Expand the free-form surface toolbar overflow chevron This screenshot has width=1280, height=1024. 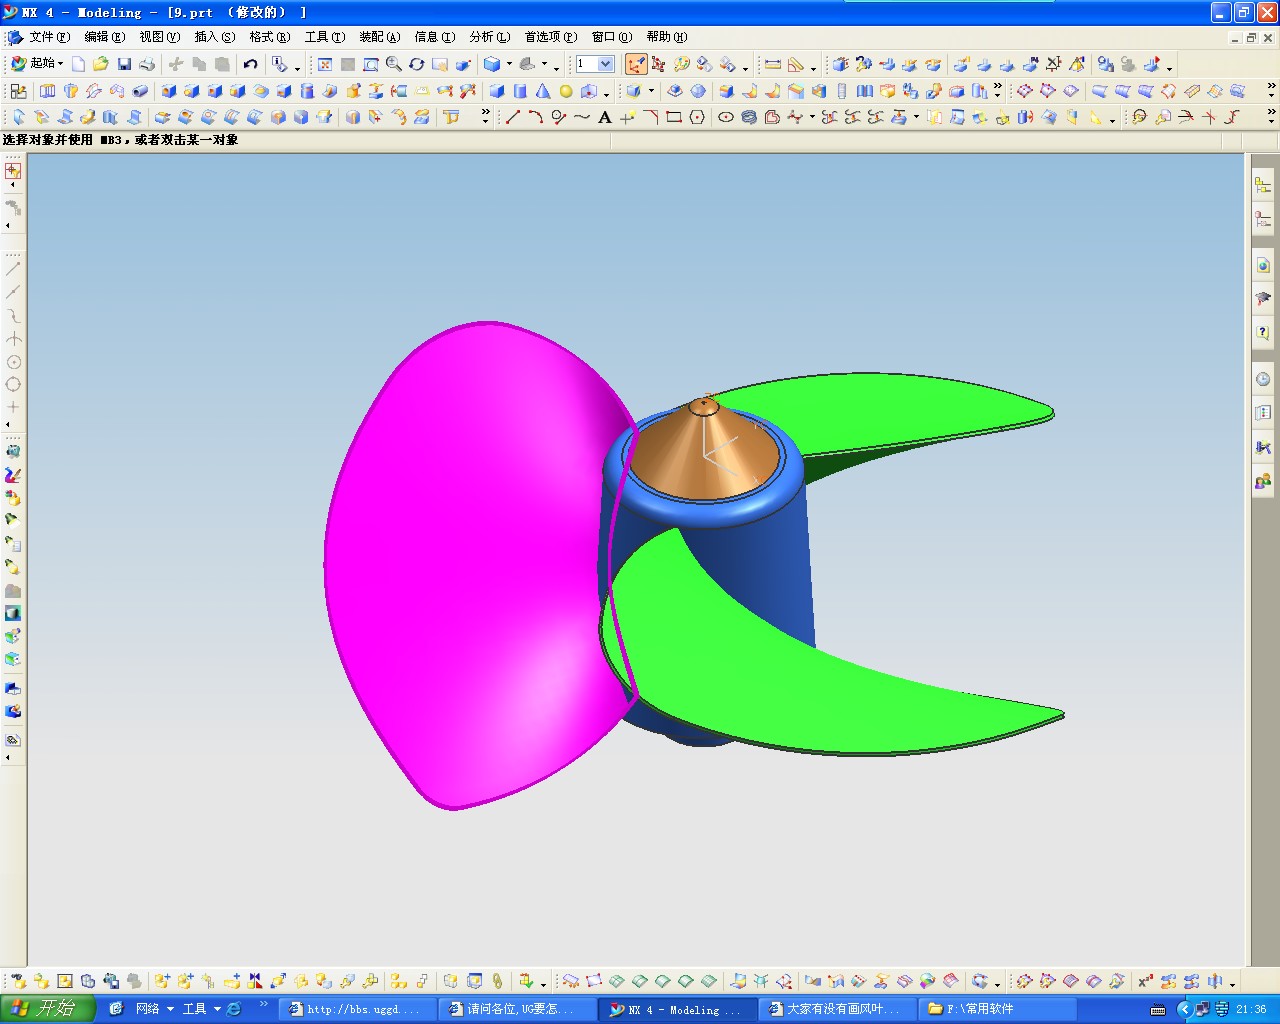coord(1271,91)
